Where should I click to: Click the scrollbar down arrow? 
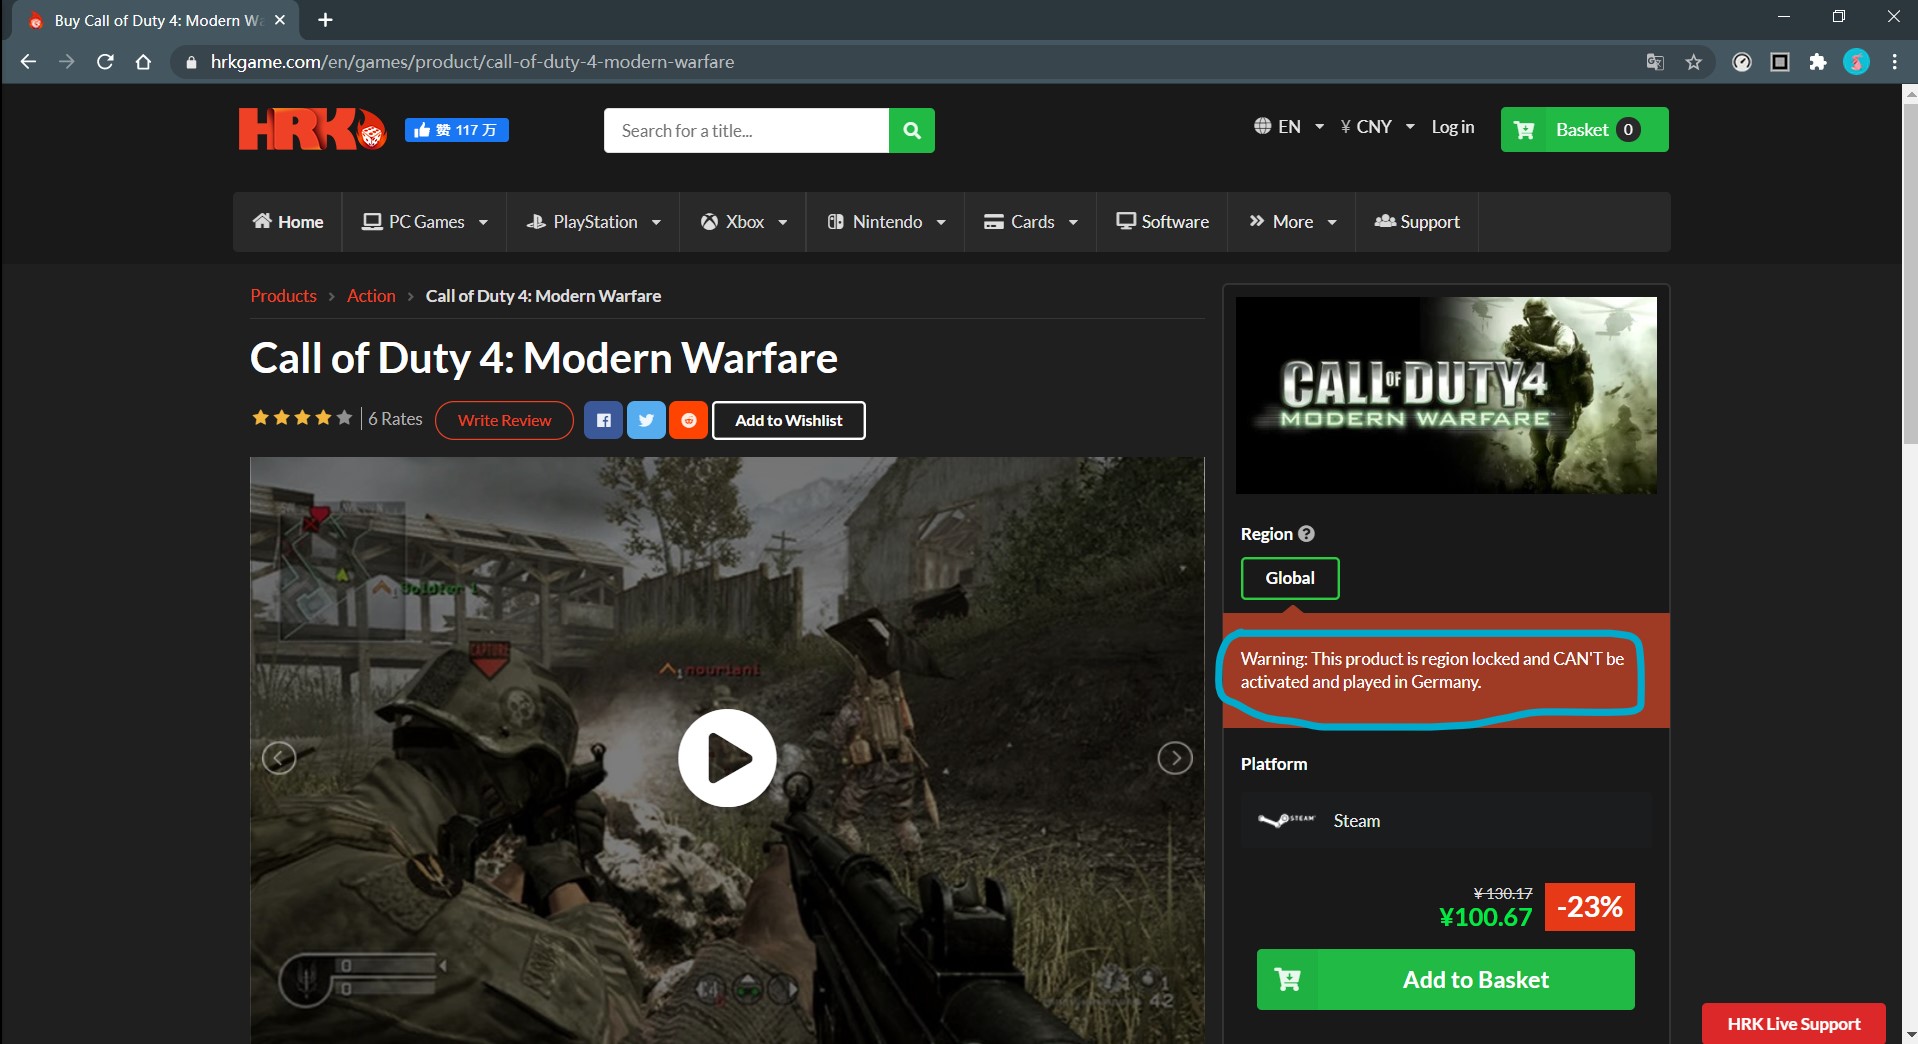(x=1910, y=1034)
